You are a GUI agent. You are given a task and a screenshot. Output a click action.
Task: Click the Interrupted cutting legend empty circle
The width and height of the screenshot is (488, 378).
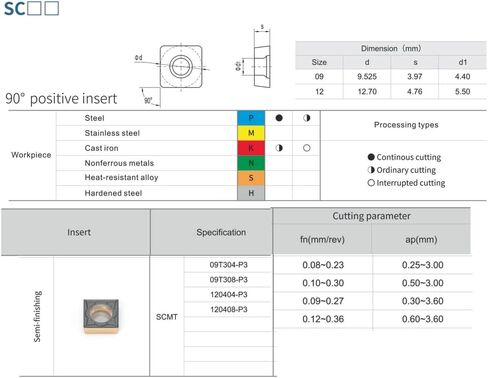pyautogui.click(x=371, y=183)
